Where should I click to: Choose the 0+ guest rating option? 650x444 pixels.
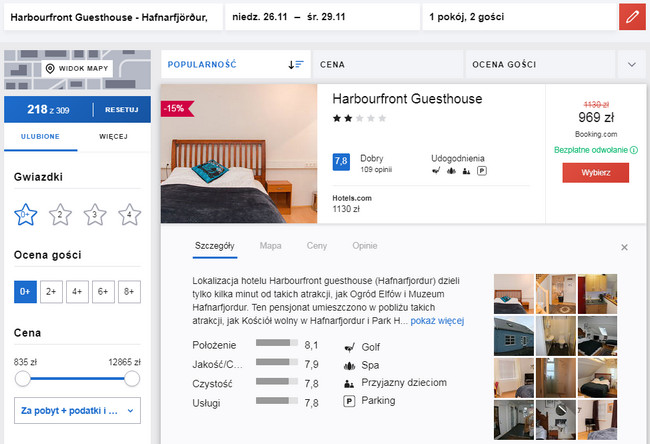pyautogui.click(x=26, y=292)
